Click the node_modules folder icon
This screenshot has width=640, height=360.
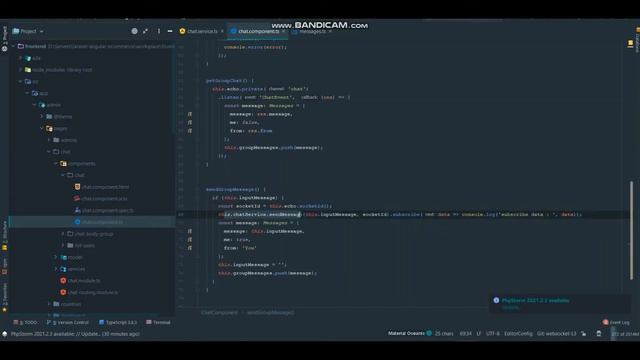tap(28, 70)
